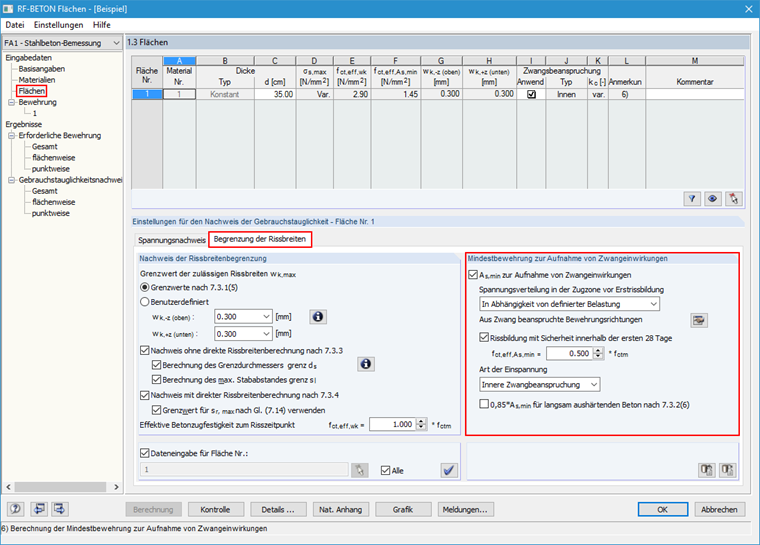Click info icon next to Grenzdurchmessers option
This screenshot has height=545, width=760.
click(366, 364)
